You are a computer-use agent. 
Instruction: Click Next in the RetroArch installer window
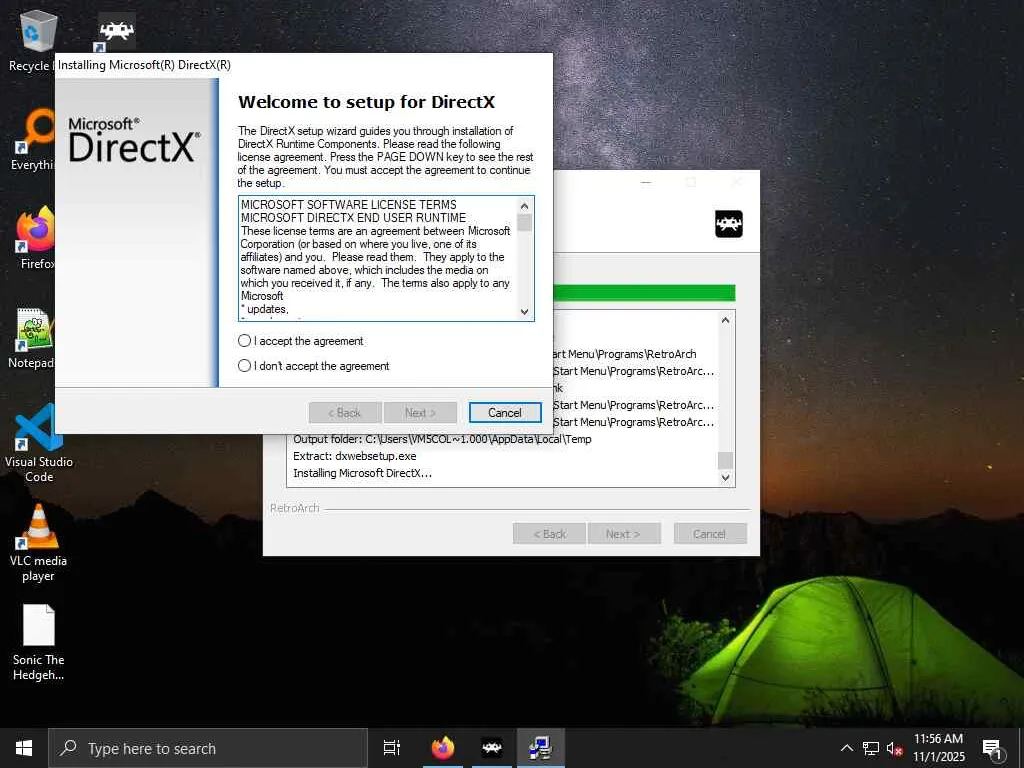coord(624,534)
